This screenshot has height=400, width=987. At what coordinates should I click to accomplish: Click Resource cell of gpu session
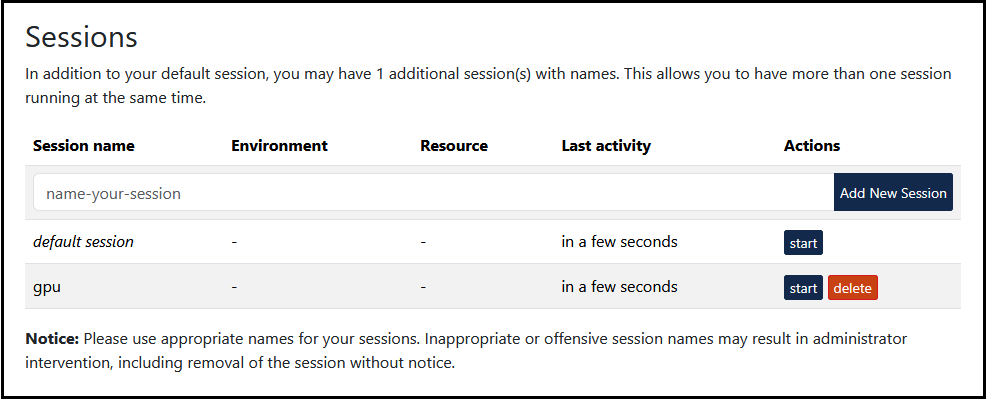coord(423,287)
